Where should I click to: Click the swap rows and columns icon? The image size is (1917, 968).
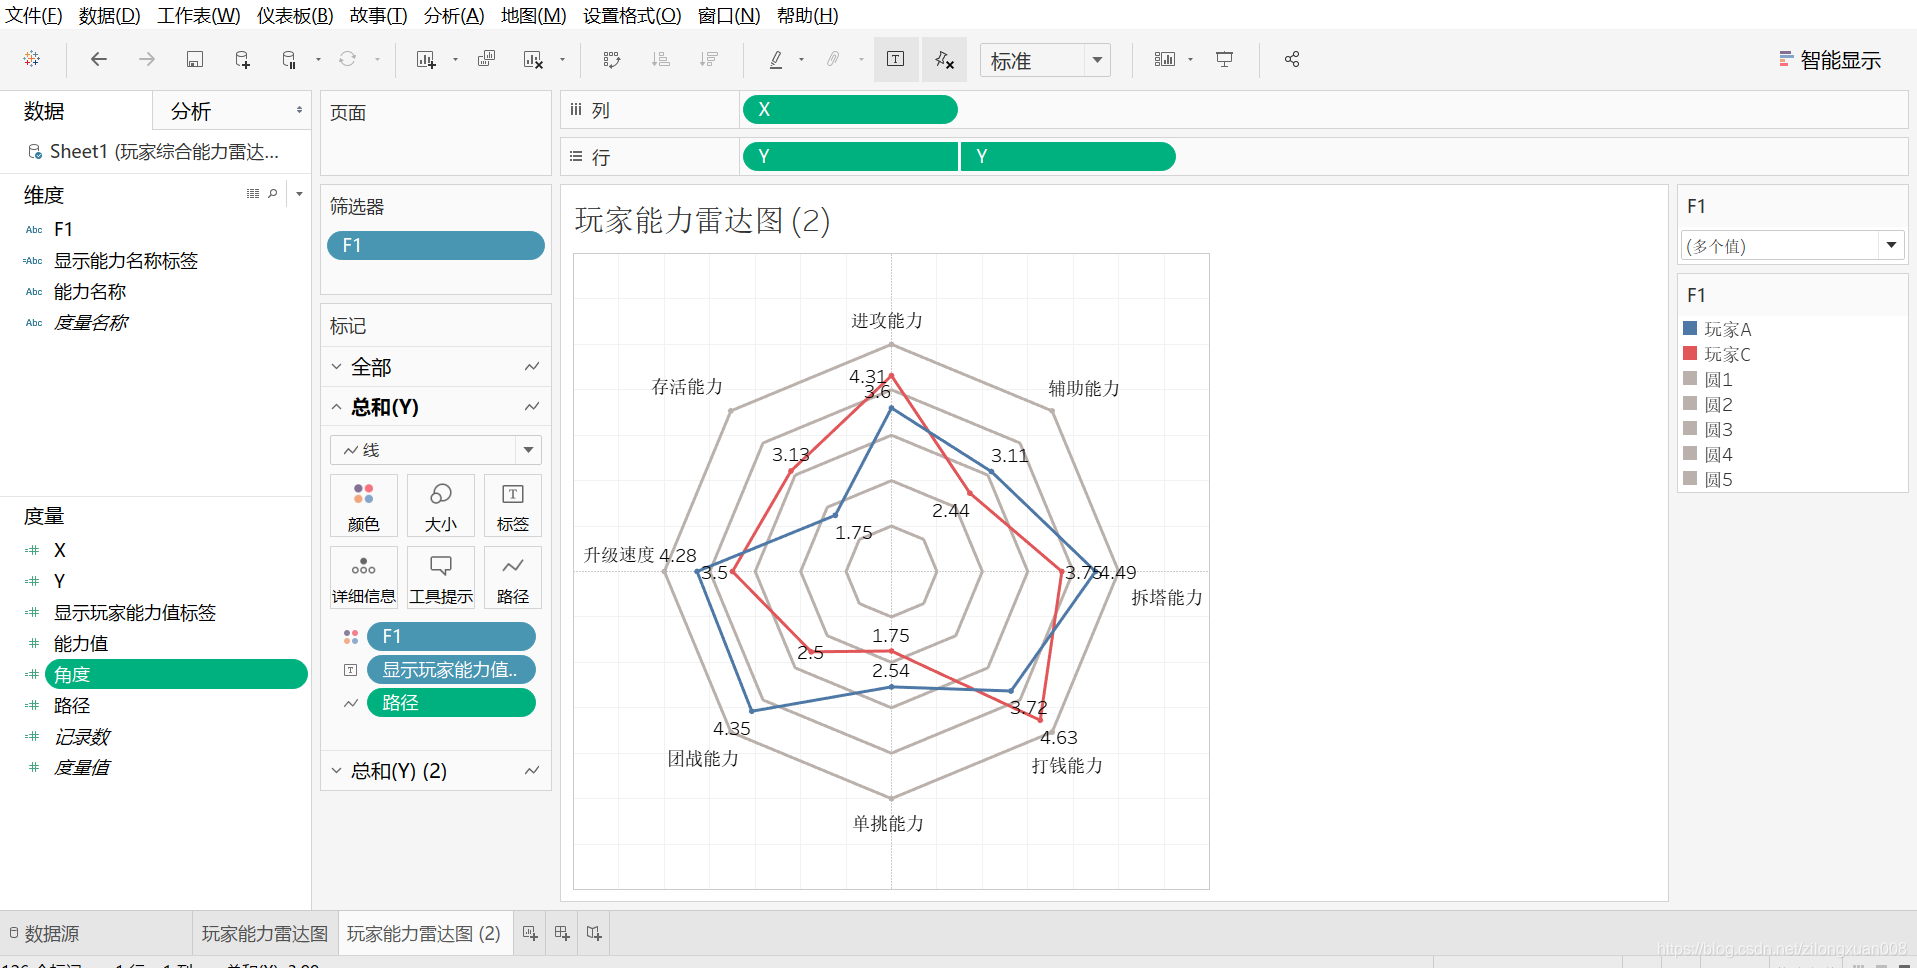click(612, 59)
